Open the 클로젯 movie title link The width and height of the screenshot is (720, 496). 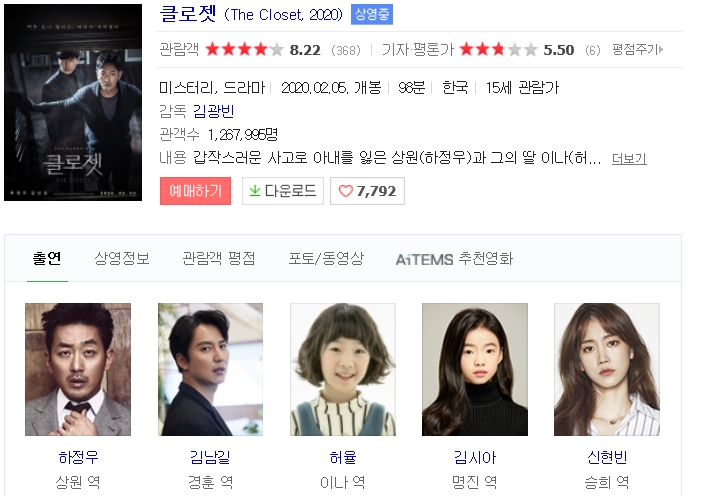point(188,14)
